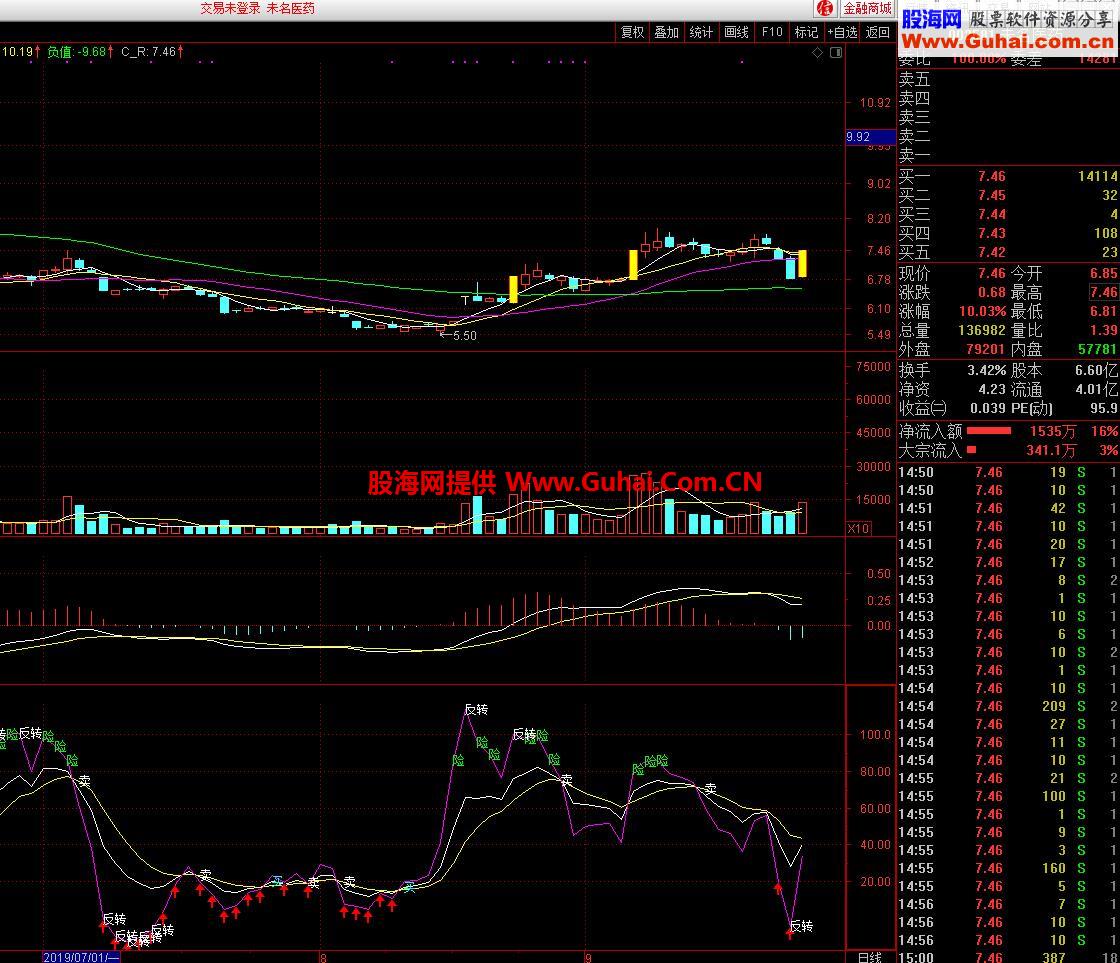Click the blue 9.92 price marker on the axis
Image resolution: width=1120 pixels, height=963 pixels.
[x=870, y=136]
